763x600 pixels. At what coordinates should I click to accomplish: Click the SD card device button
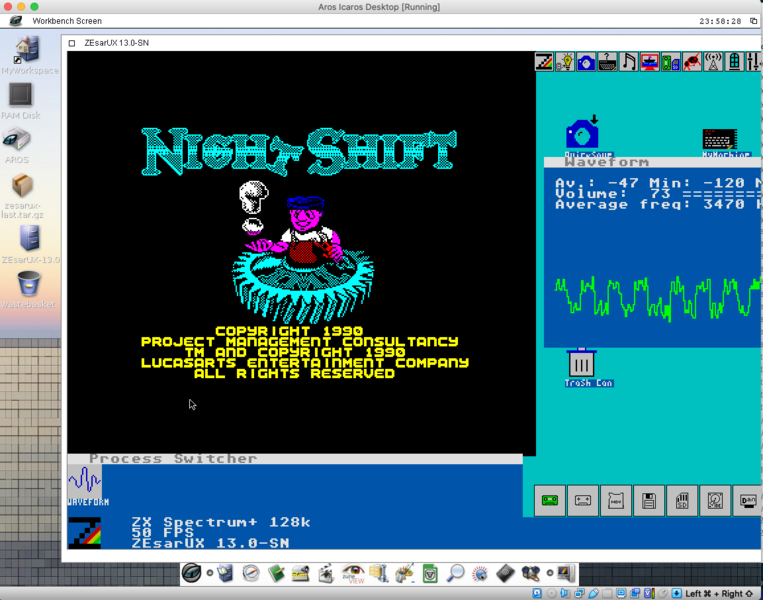[x=682, y=501]
